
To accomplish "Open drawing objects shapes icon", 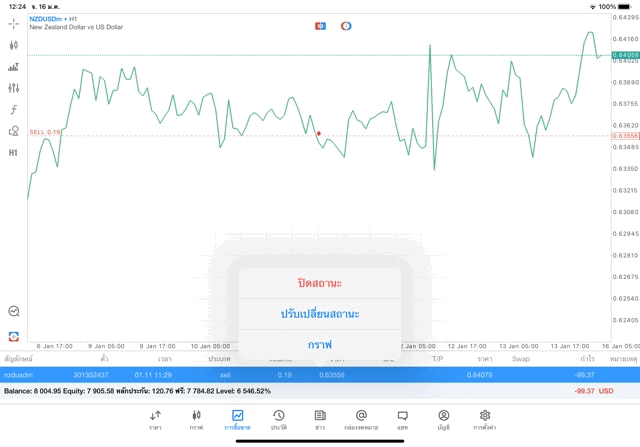I will click(13, 131).
